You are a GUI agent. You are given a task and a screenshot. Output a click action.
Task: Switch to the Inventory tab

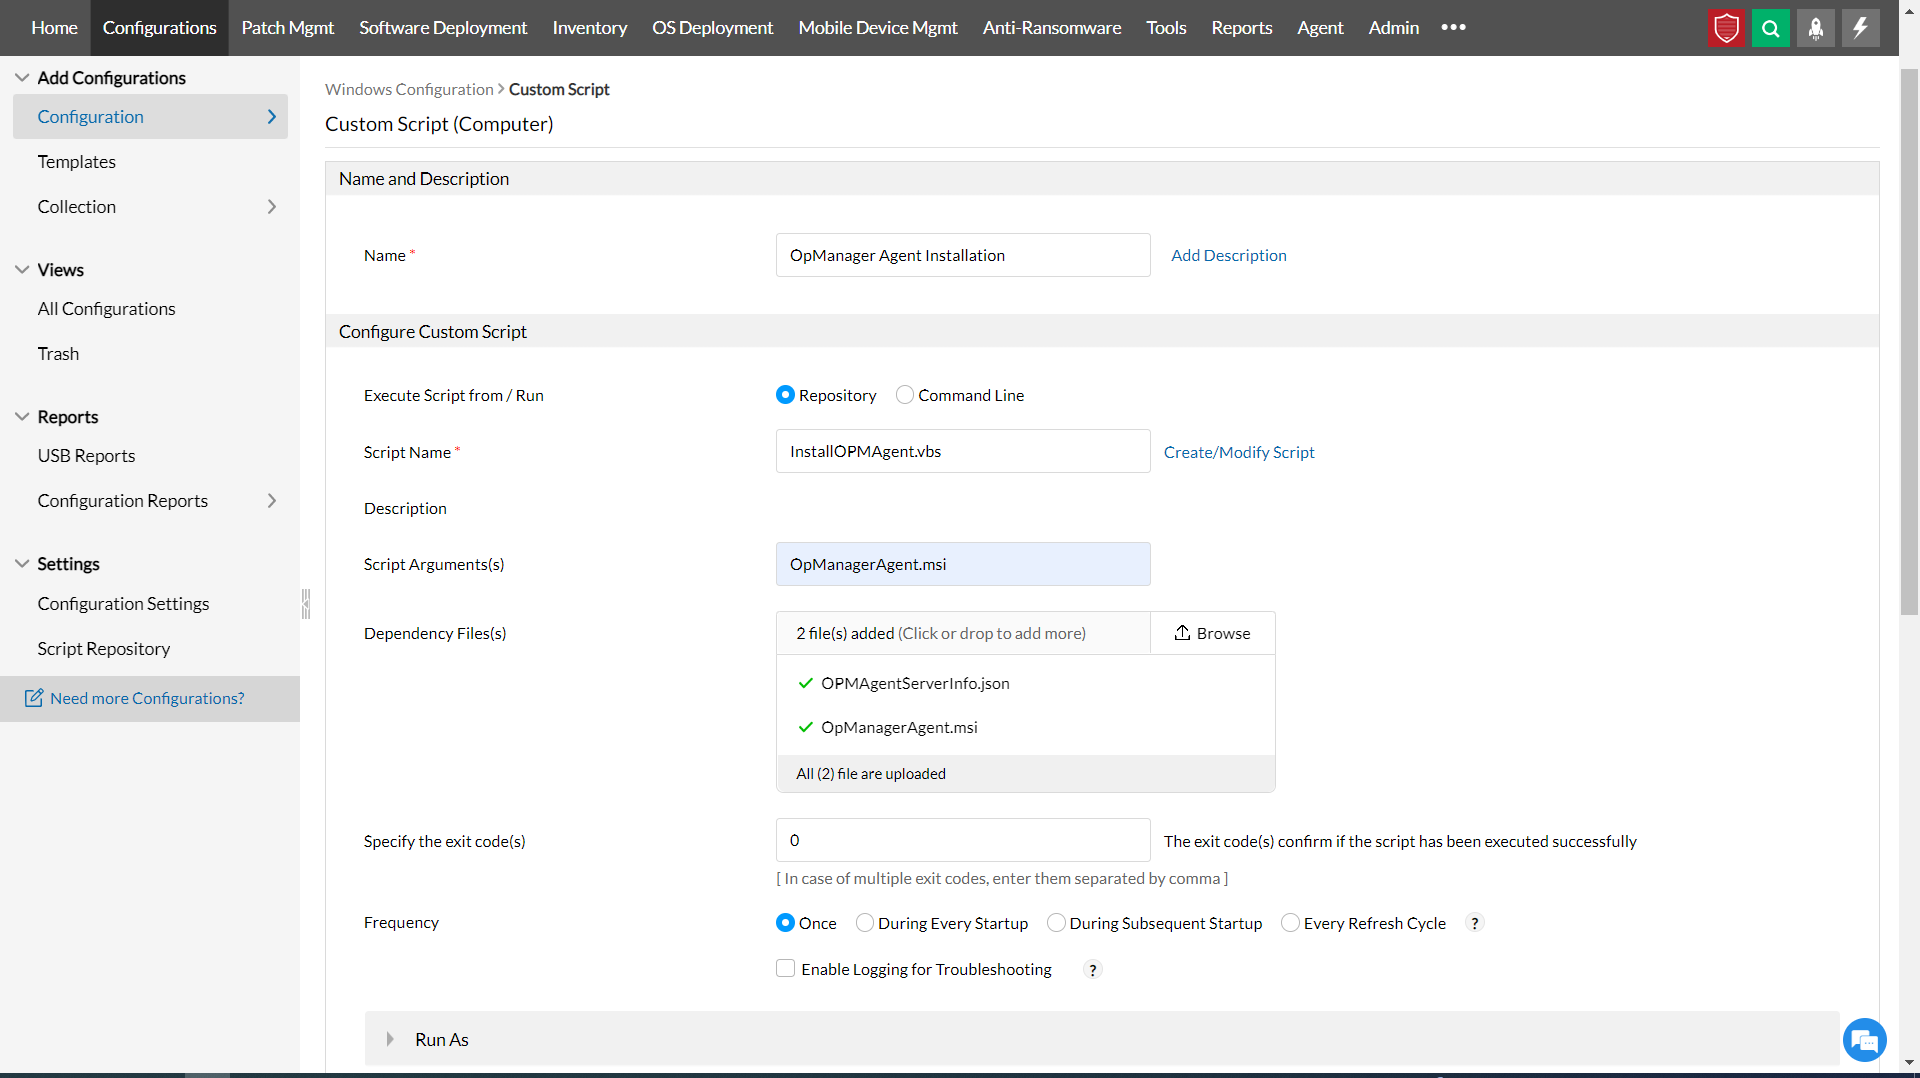pos(589,28)
